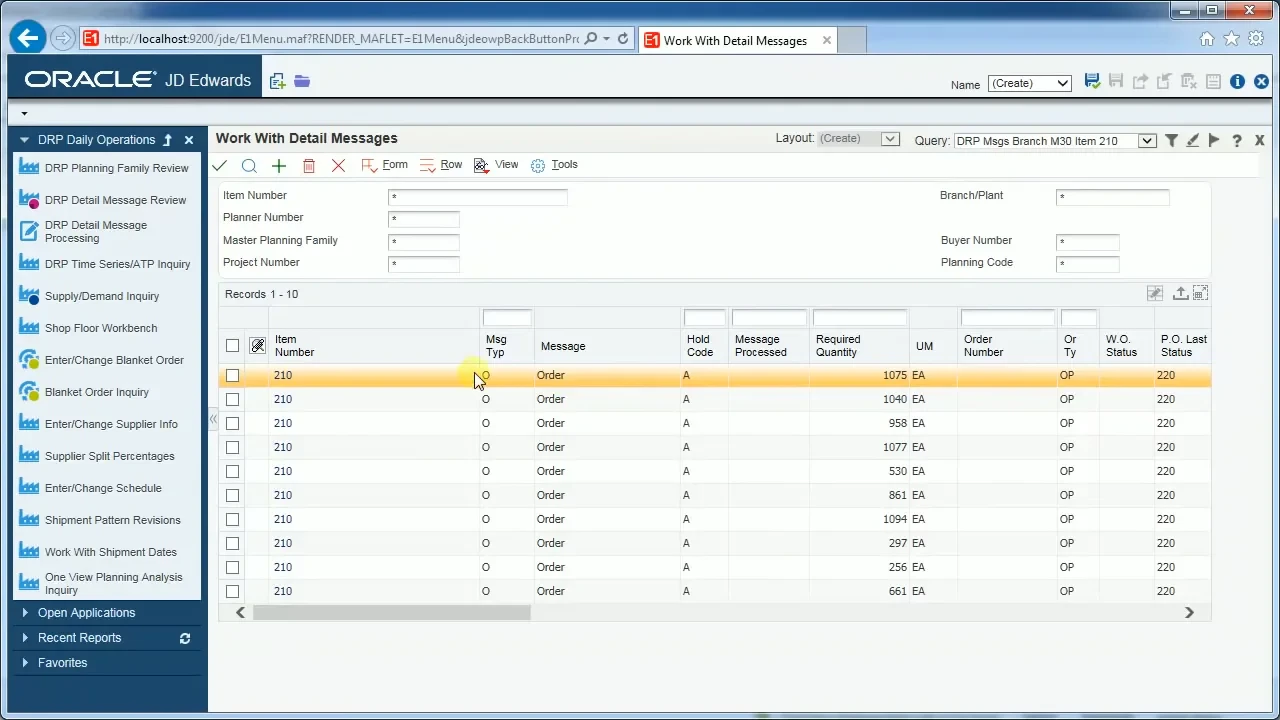Open the query filter icon
Image resolution: width=1280 pixels, height=720 pixels.
click(1171, 141)
